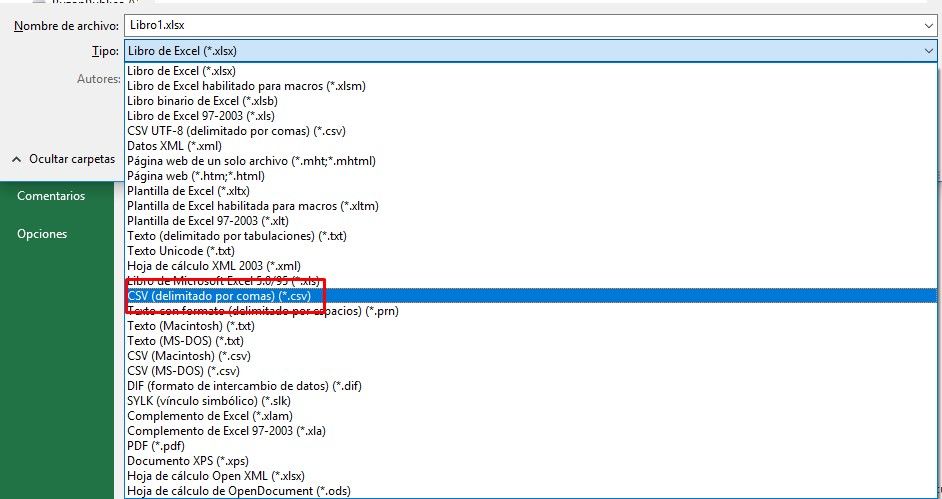This screenshot has height=499, width=942.
Task: Pick Hoja de cálculo Open XML (*.xlsx)
Action: pyautogui.click(x=530, y=476)
